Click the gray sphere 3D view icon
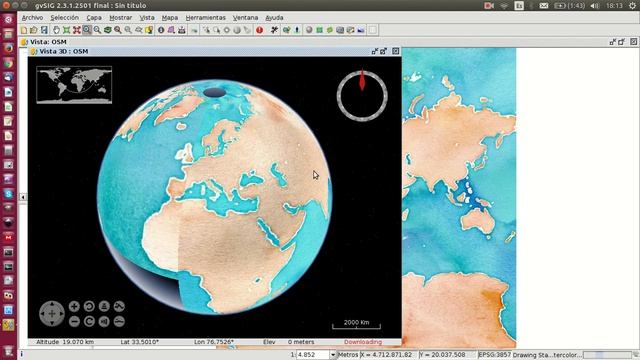The width and height of the screenshot is (640, 360). point(309,30)
